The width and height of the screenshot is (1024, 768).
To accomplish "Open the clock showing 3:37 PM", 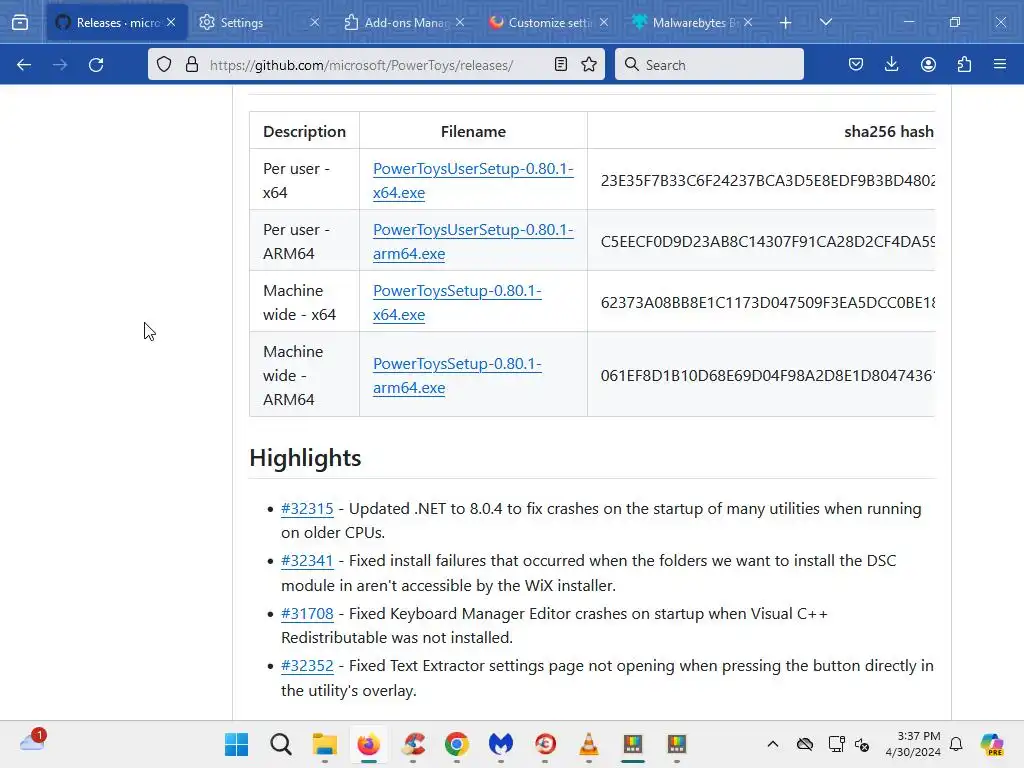I will click(913, 744).
